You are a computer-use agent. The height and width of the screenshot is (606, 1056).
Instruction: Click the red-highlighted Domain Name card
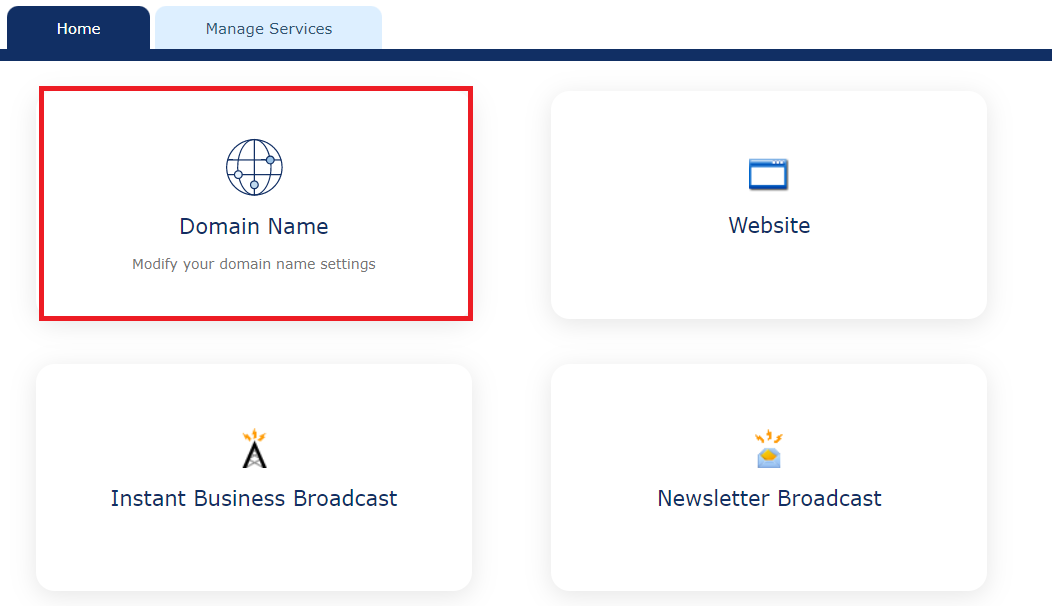point(253,204)
